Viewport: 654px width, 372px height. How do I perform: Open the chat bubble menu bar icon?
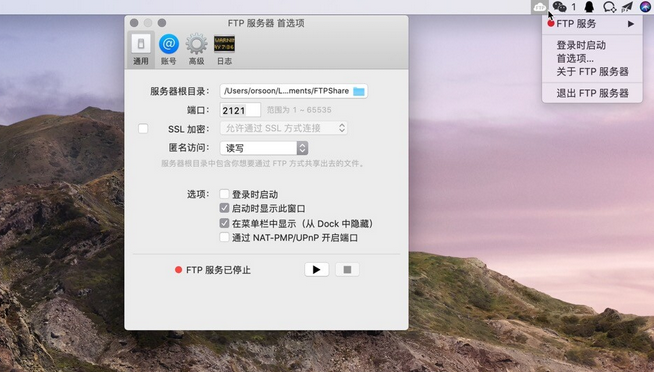[609, 7]
